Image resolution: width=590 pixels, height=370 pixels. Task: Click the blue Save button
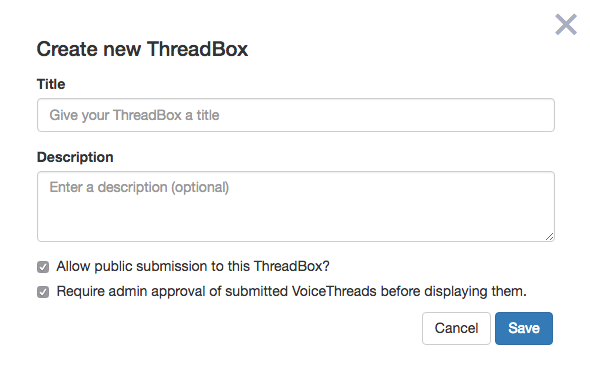[x=524, y=328]
